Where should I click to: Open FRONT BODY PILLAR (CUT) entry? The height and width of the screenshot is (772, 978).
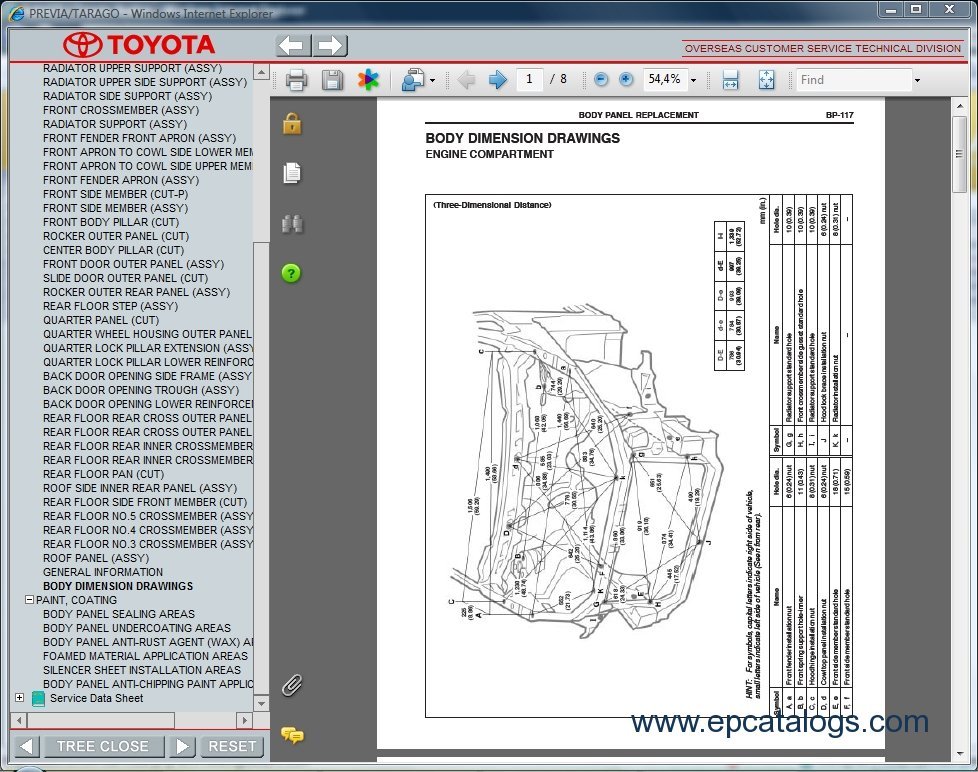(111, 222)
